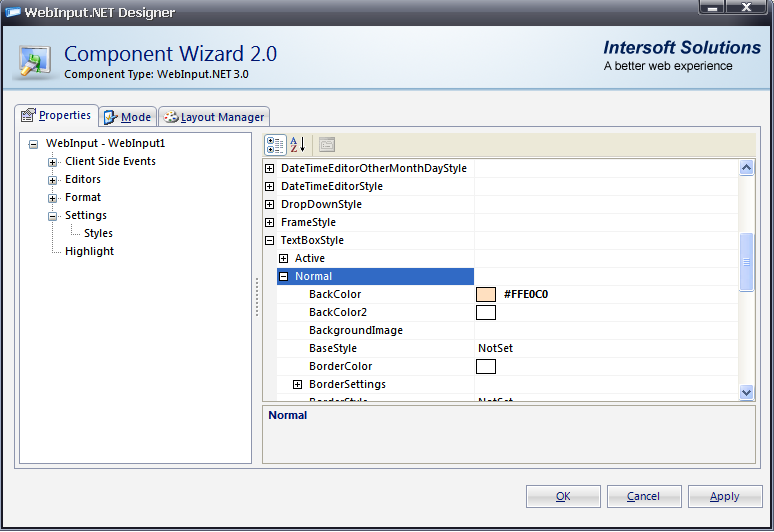Click the property grid scroll down arrow
The width and height of the screenshot is (774, 532).
coord(746,393)
